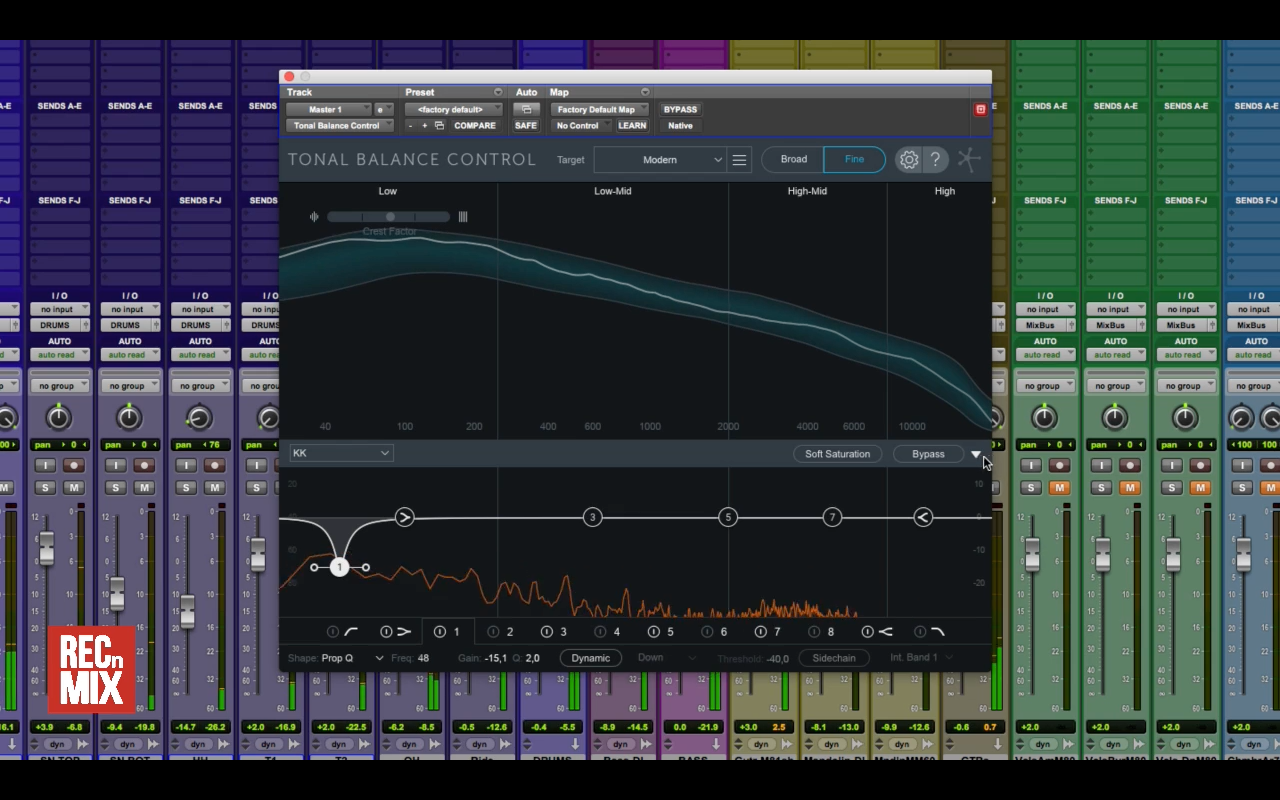Viewport: 1280px width, 800px height.
Task: Open the Target curve dropdown showing Modern
Action: click(659, 160)
